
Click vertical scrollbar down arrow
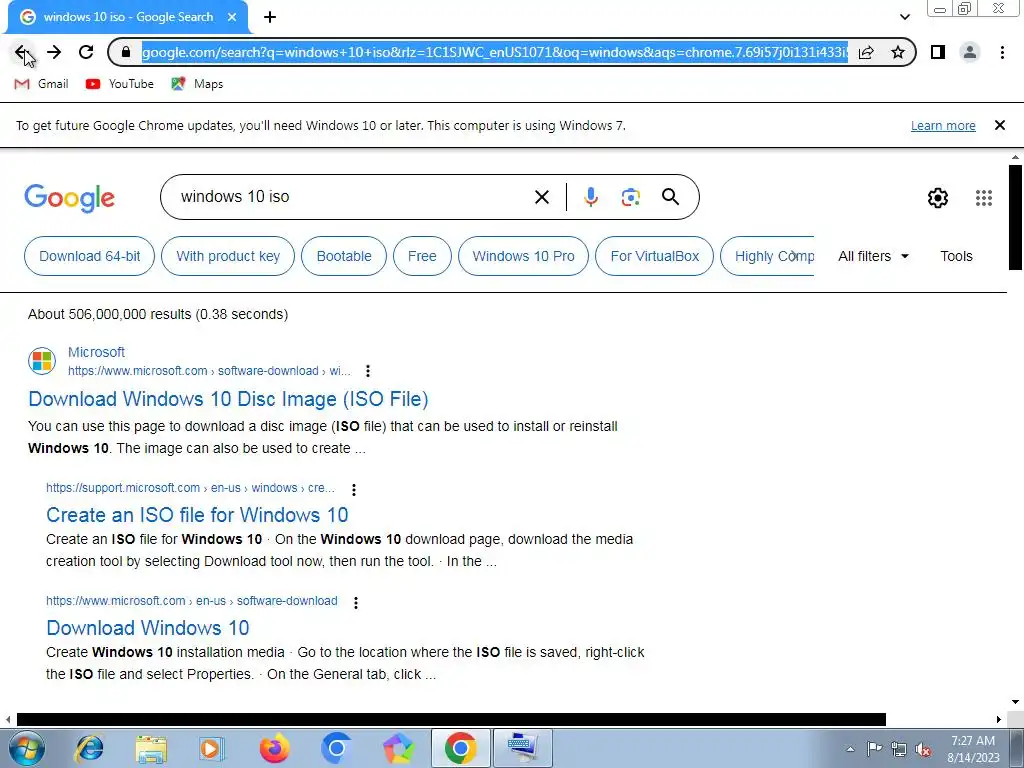pos(1015,702)
